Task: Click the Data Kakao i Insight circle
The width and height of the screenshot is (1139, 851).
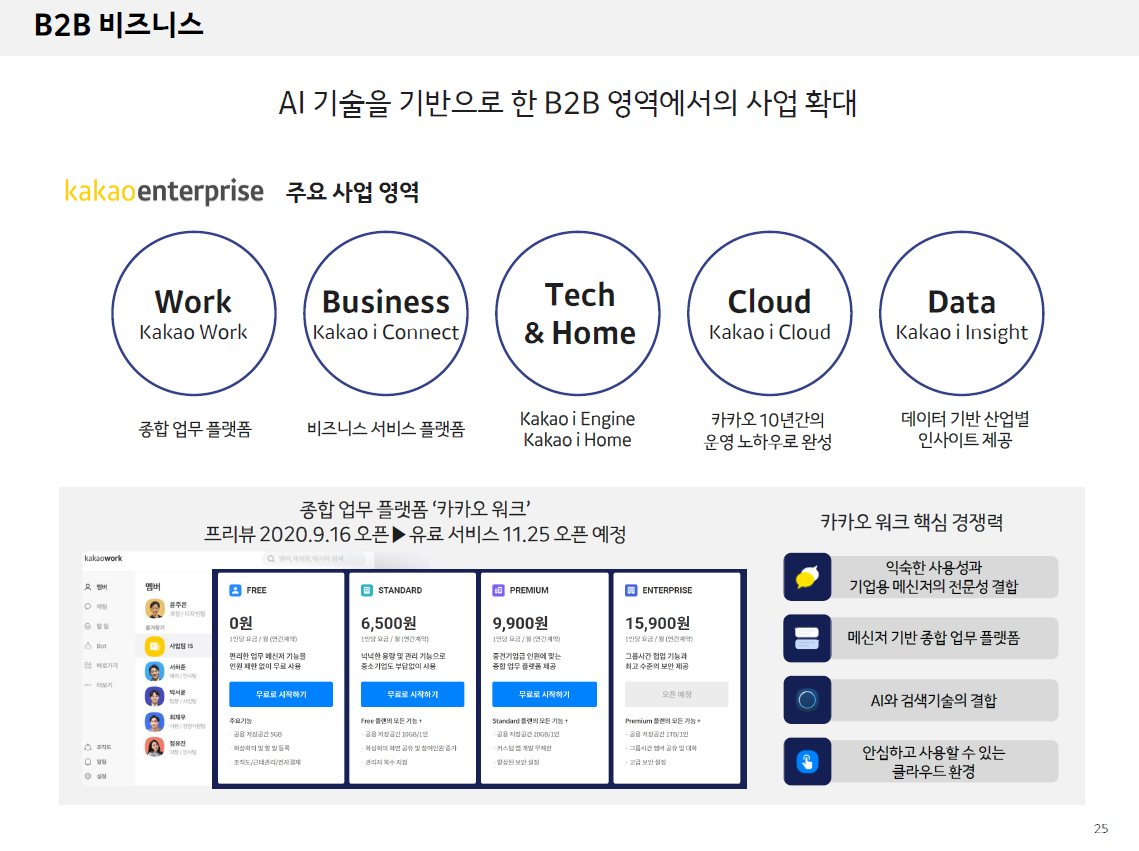Action: 962,314
